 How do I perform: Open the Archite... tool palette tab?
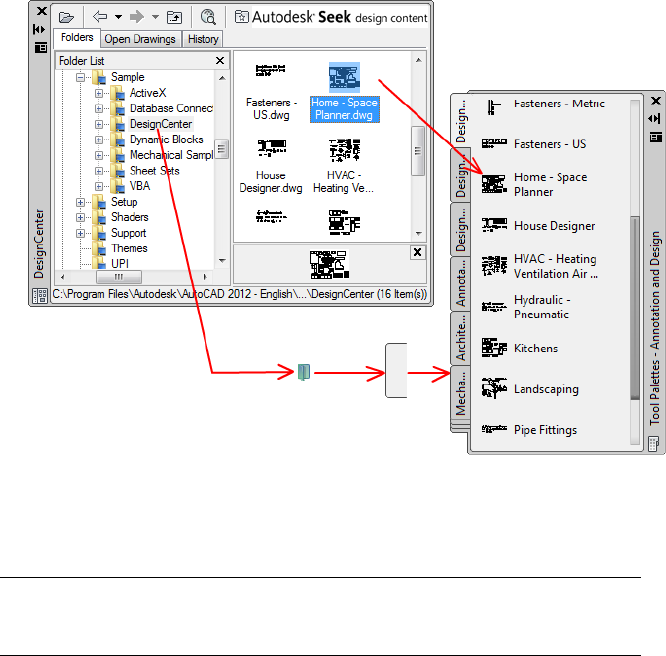461,339
